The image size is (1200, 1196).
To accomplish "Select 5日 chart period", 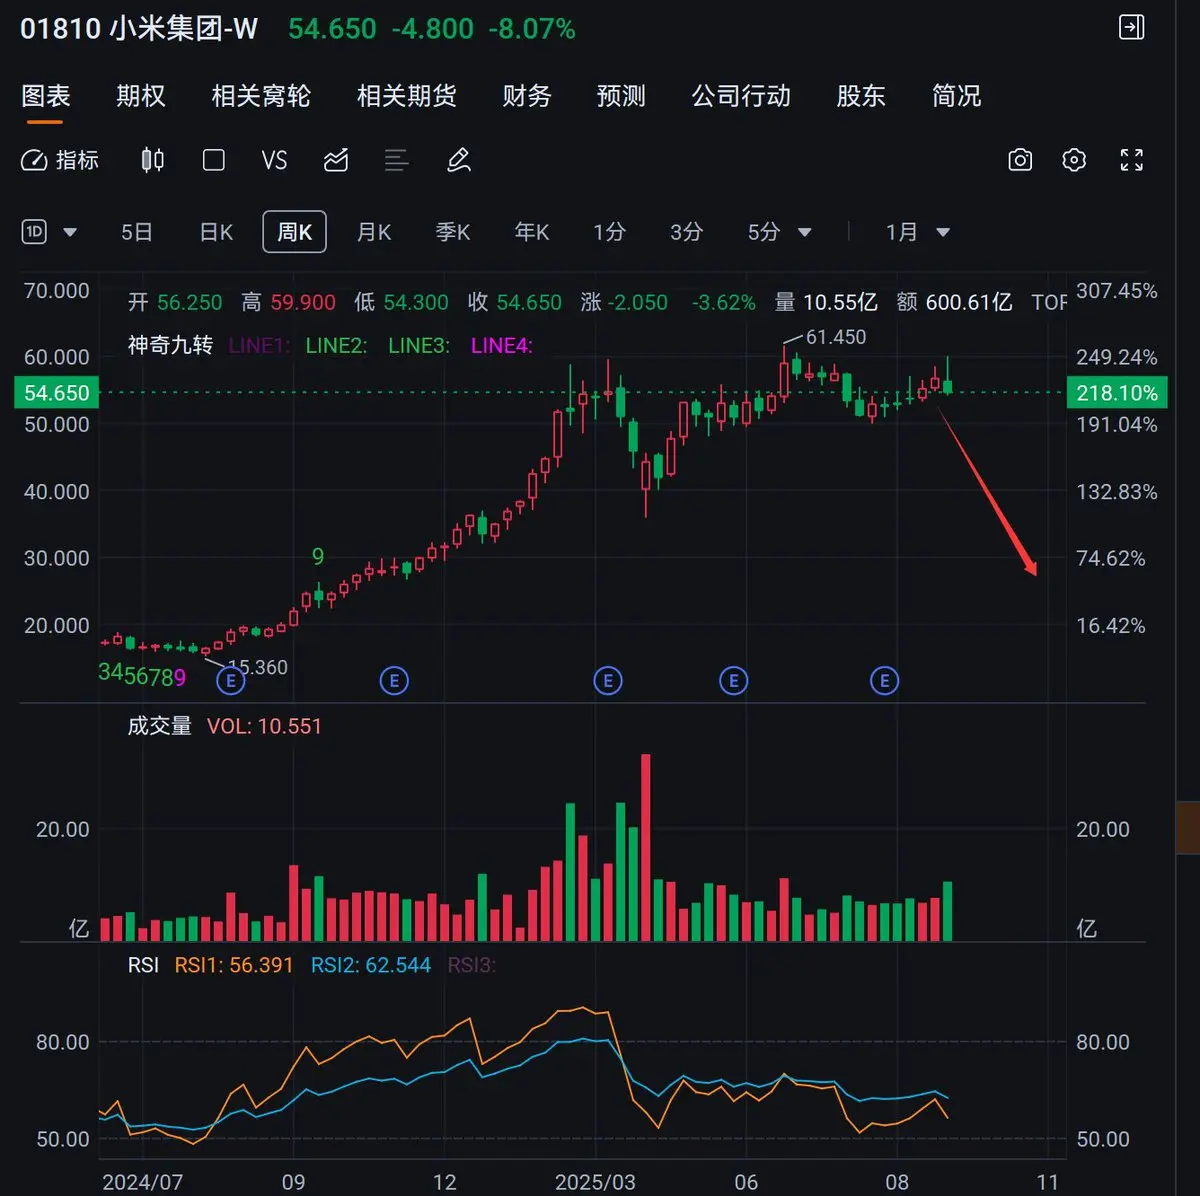I will click(x=137, y=232).
